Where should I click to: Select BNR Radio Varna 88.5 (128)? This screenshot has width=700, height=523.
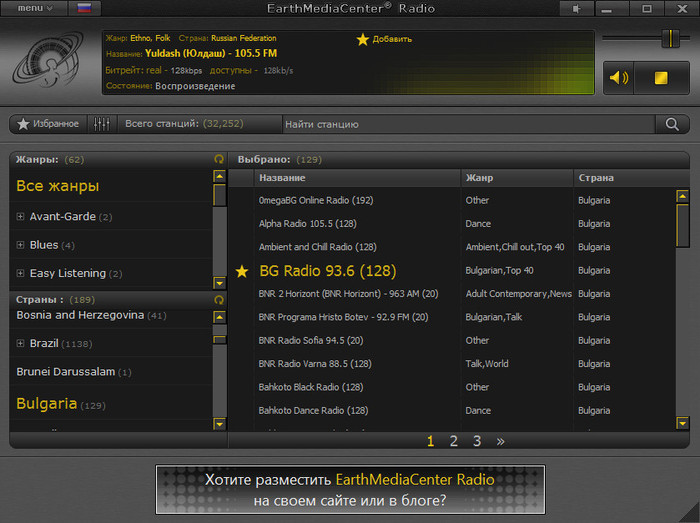[x=315, y=364]
